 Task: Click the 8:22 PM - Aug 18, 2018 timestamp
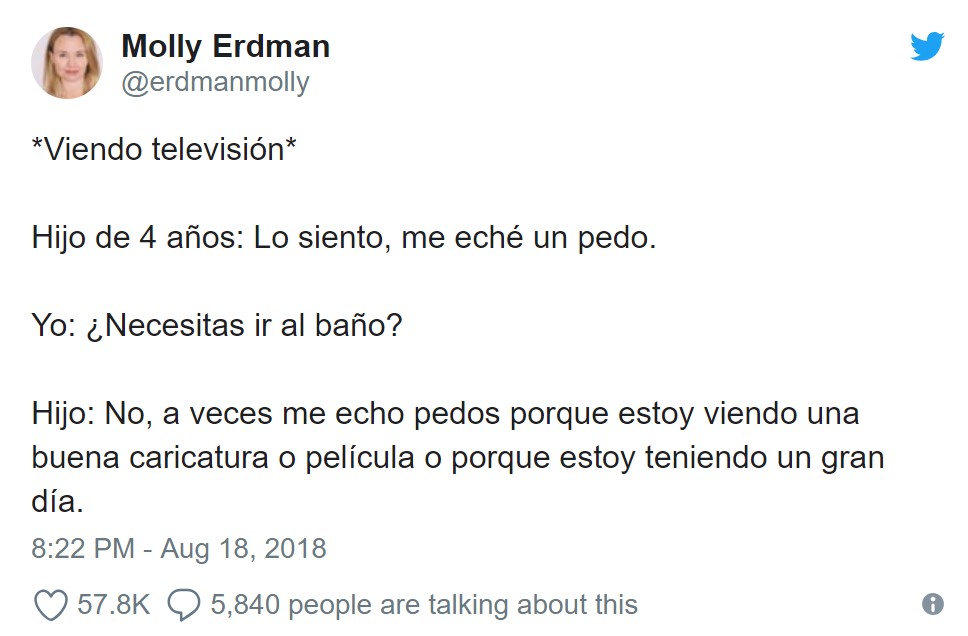[x=178, y=548]
